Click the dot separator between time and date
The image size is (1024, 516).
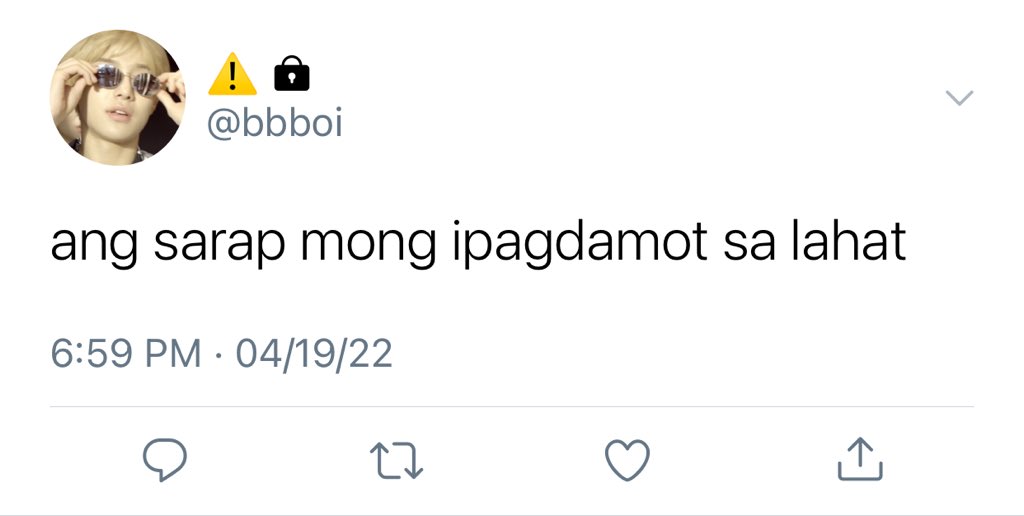[218, 355]
